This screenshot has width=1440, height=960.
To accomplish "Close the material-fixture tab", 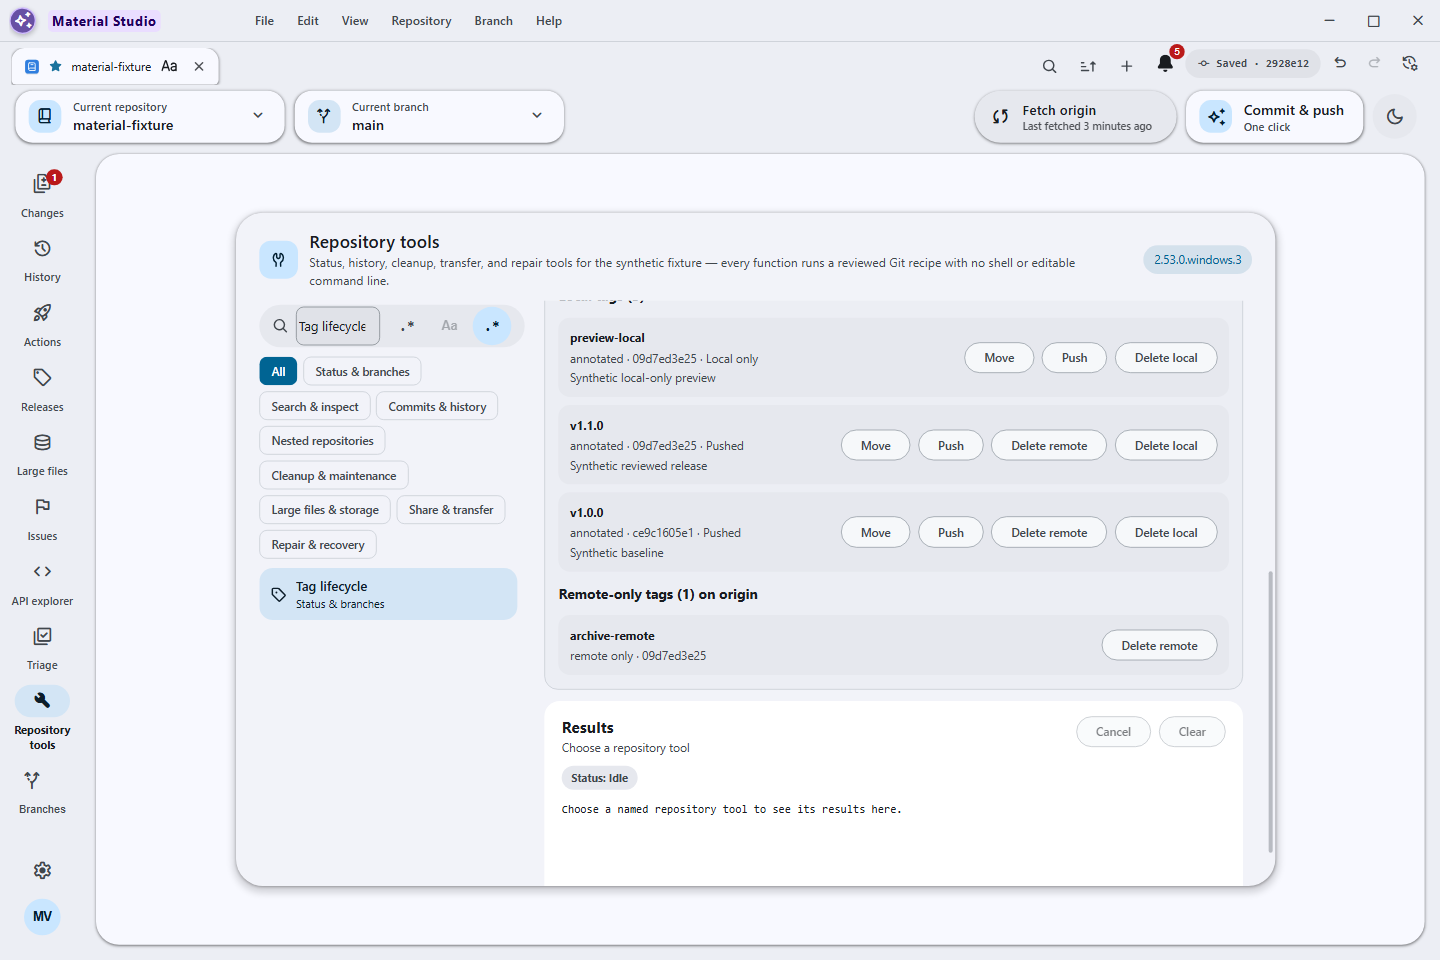I will coord(199,66).
